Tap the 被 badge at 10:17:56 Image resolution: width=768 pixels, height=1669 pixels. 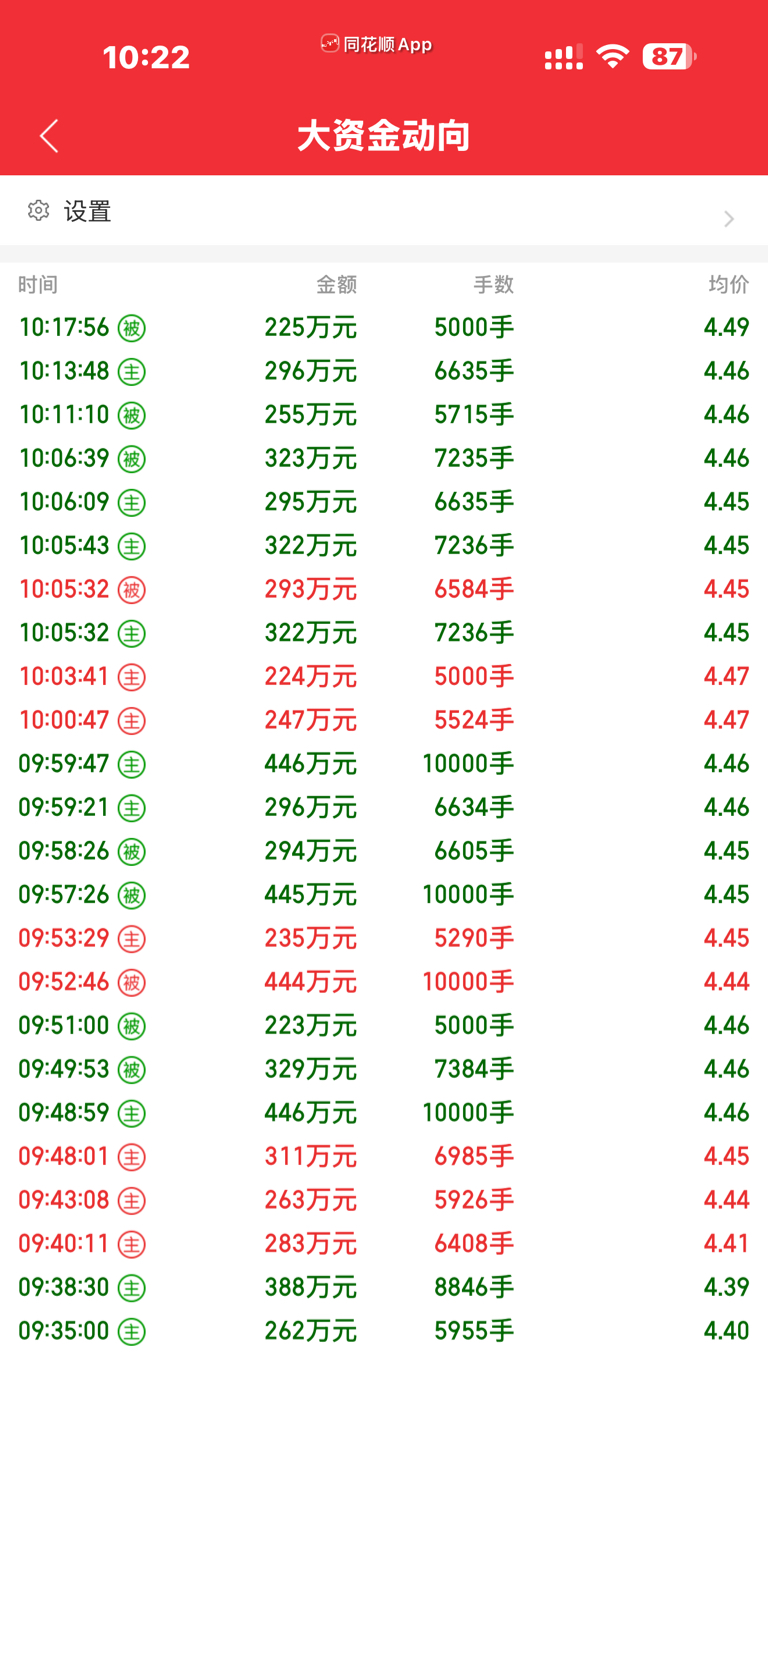132,328
